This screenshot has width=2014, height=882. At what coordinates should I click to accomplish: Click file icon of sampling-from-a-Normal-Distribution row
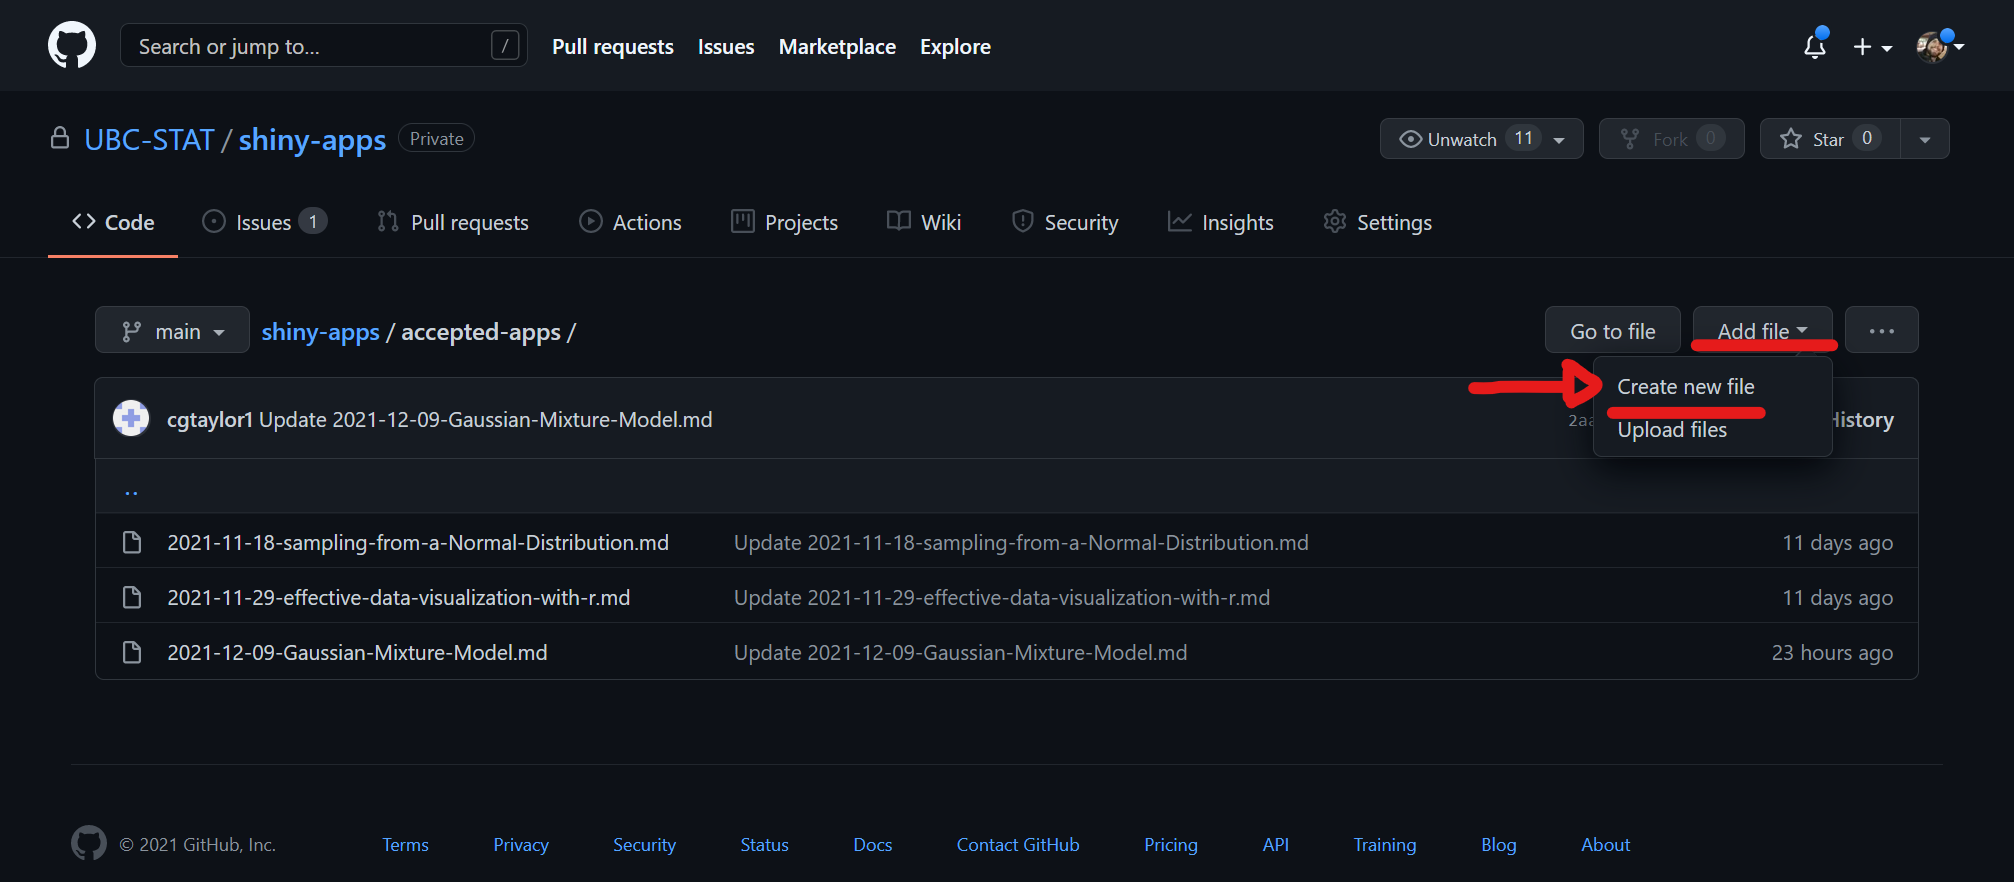pyautogui.click(x=131, y=542)
